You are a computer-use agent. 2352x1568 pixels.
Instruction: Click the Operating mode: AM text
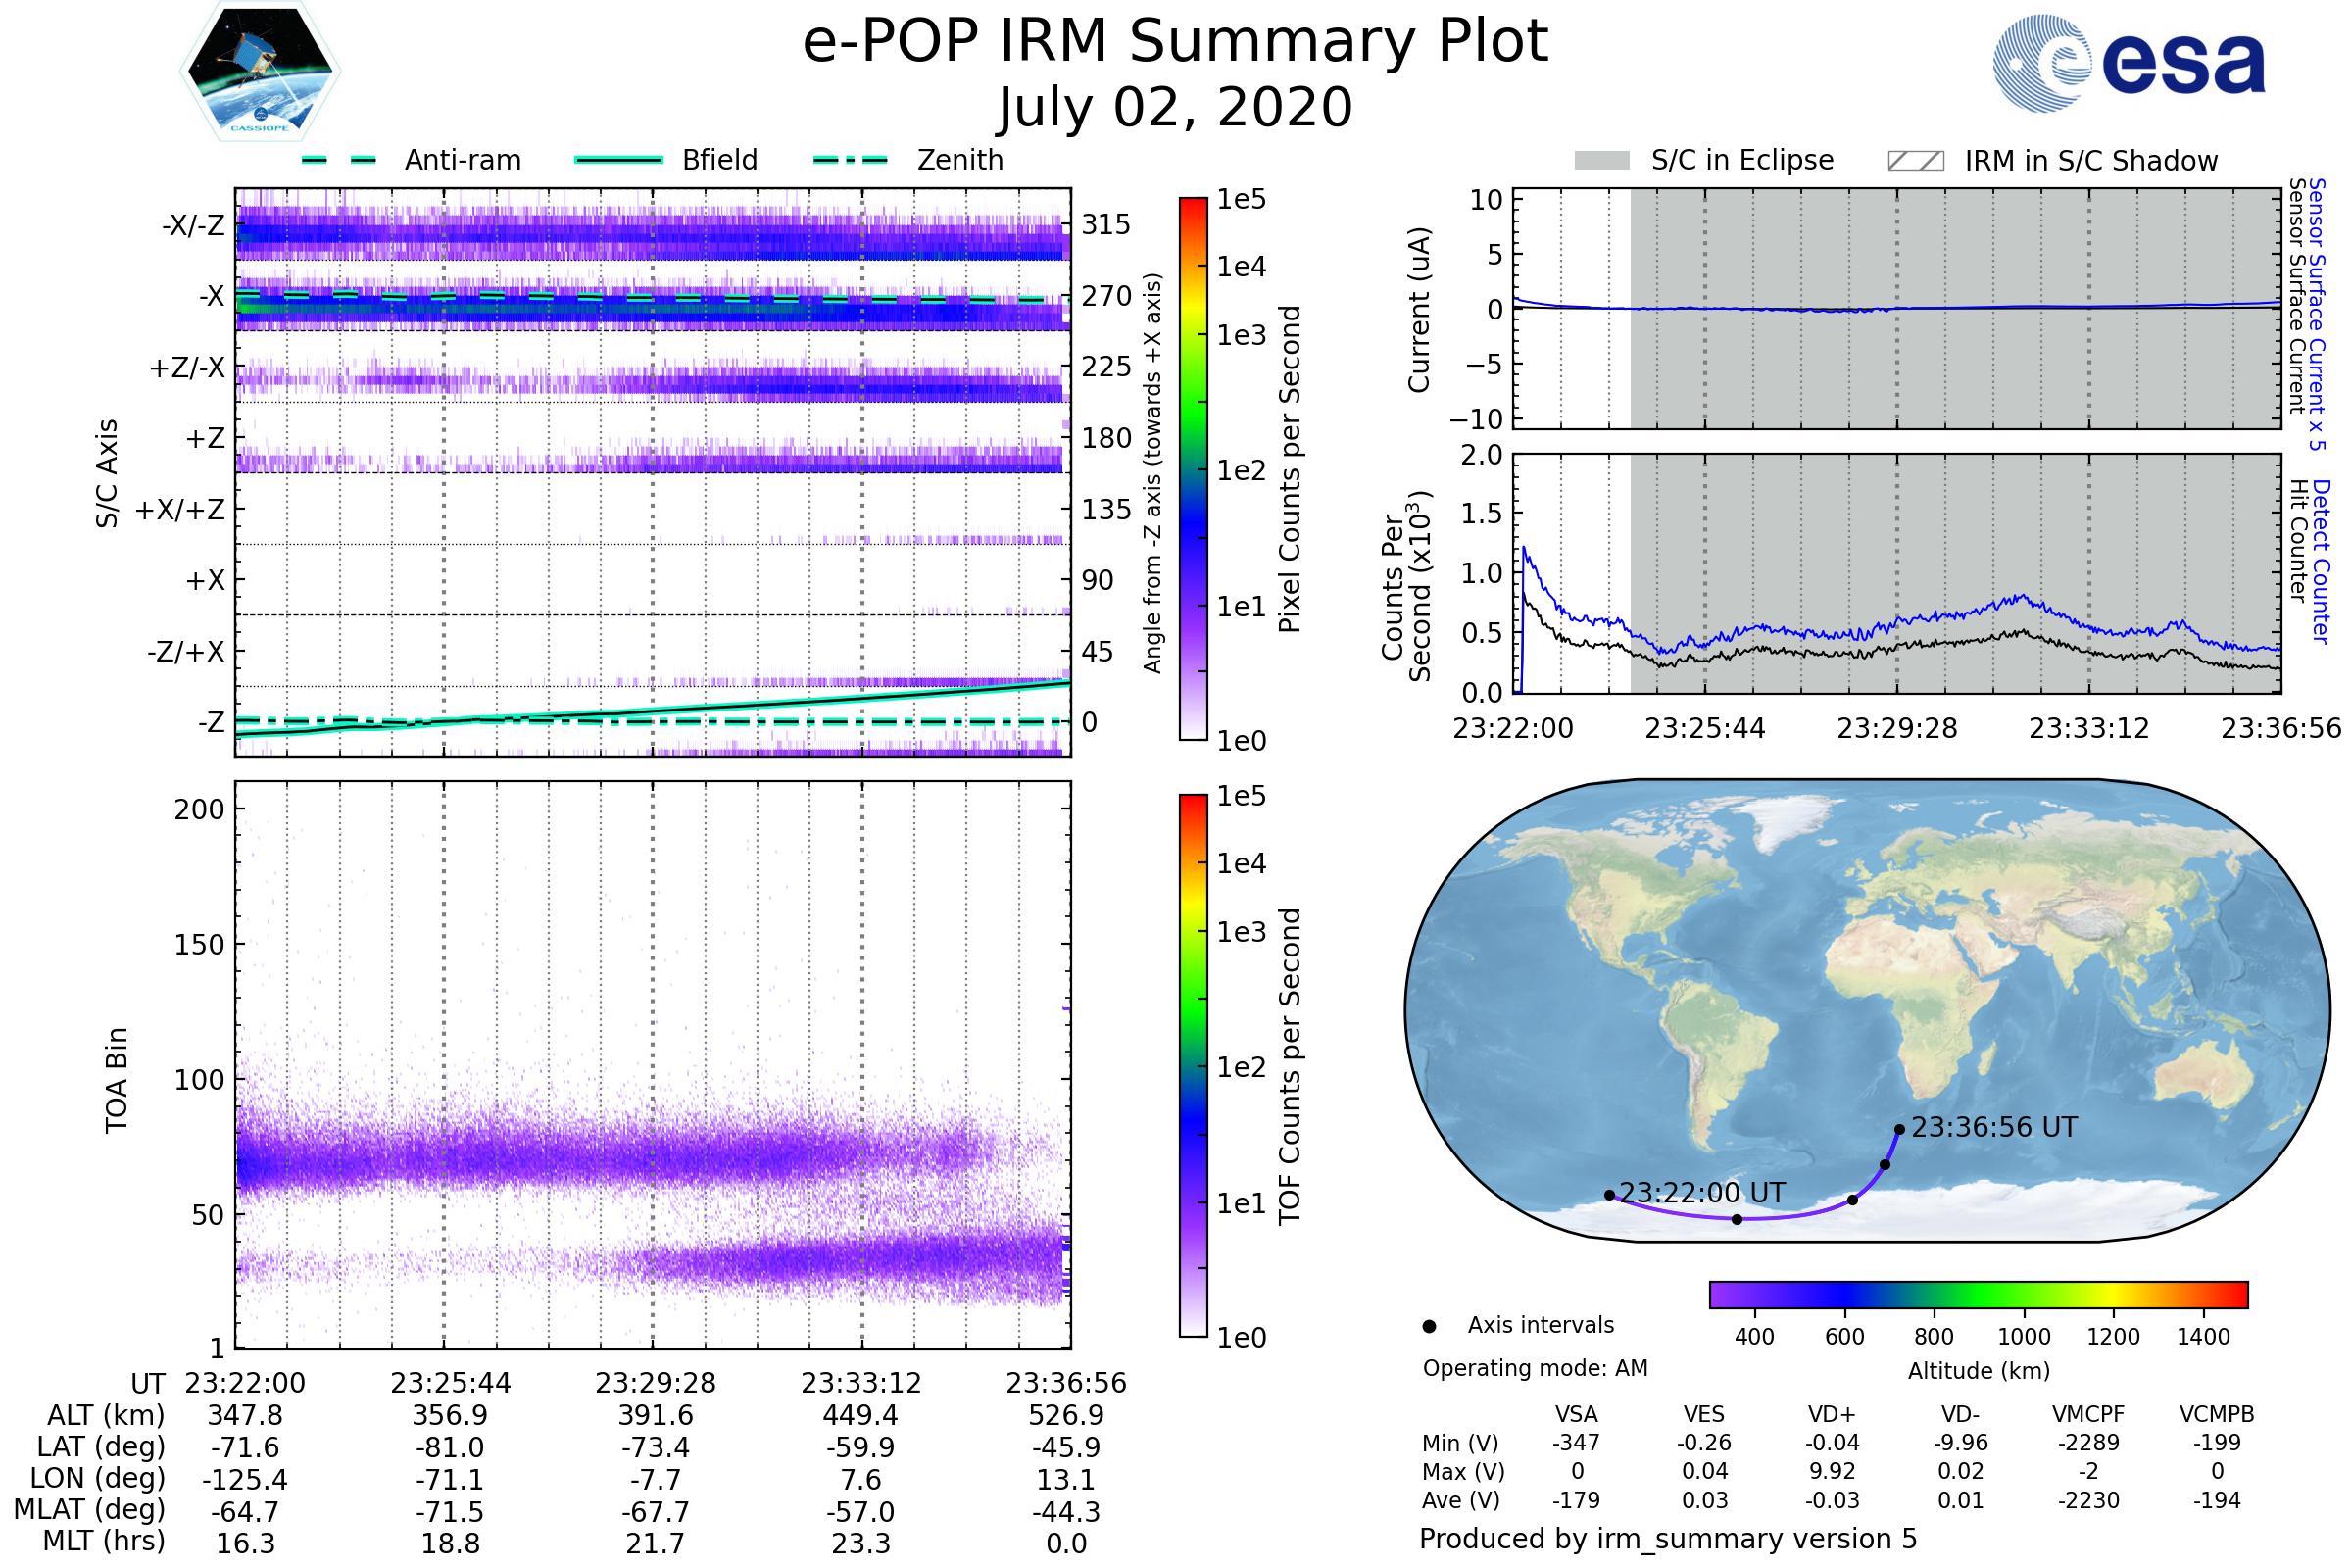1535,1368
